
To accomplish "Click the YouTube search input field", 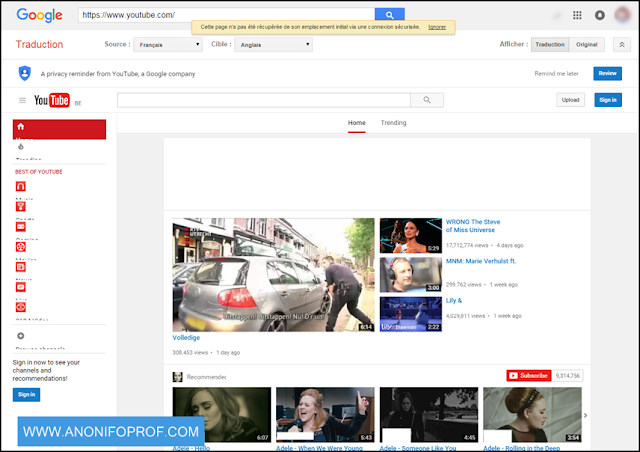I will pyautogui.click(x=264, y=100).
